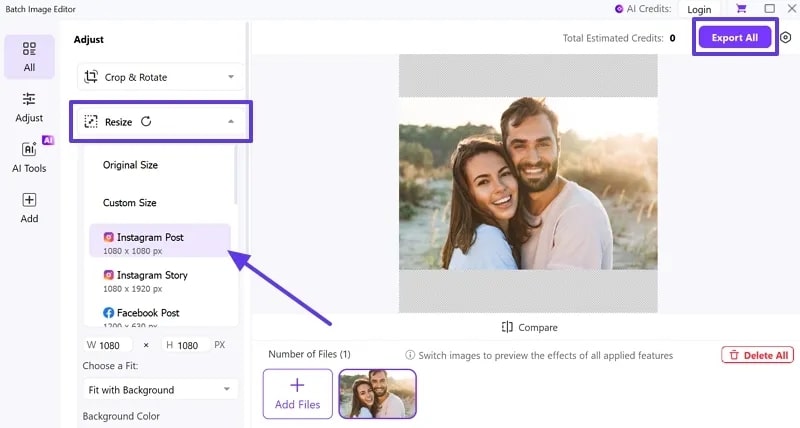Click the Background Color label
The height and width of the screenshot is (428, 800).
(x=121, y=416)
